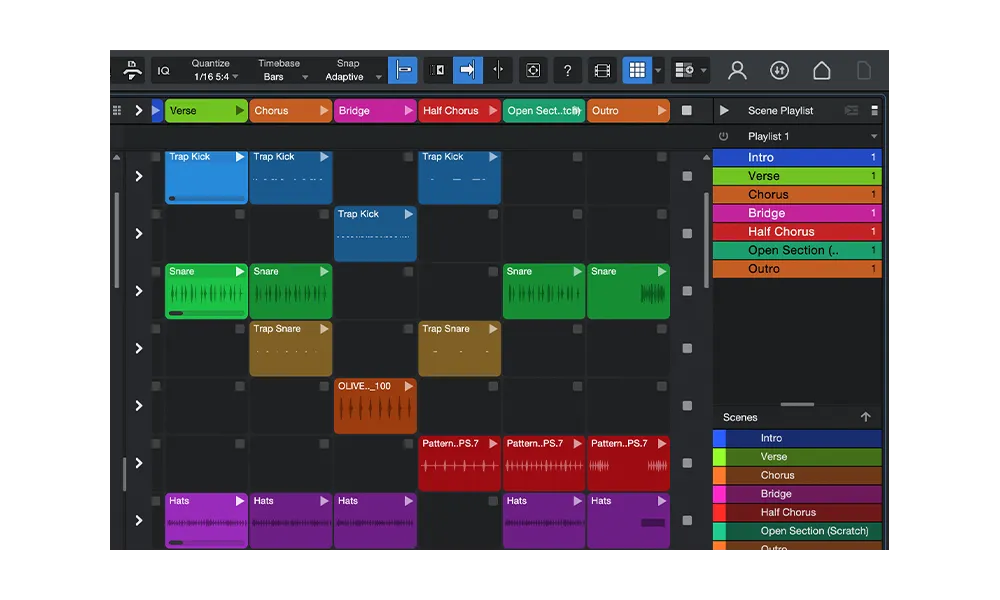Select Bridge in the Scene Playlist

[797, 213]
